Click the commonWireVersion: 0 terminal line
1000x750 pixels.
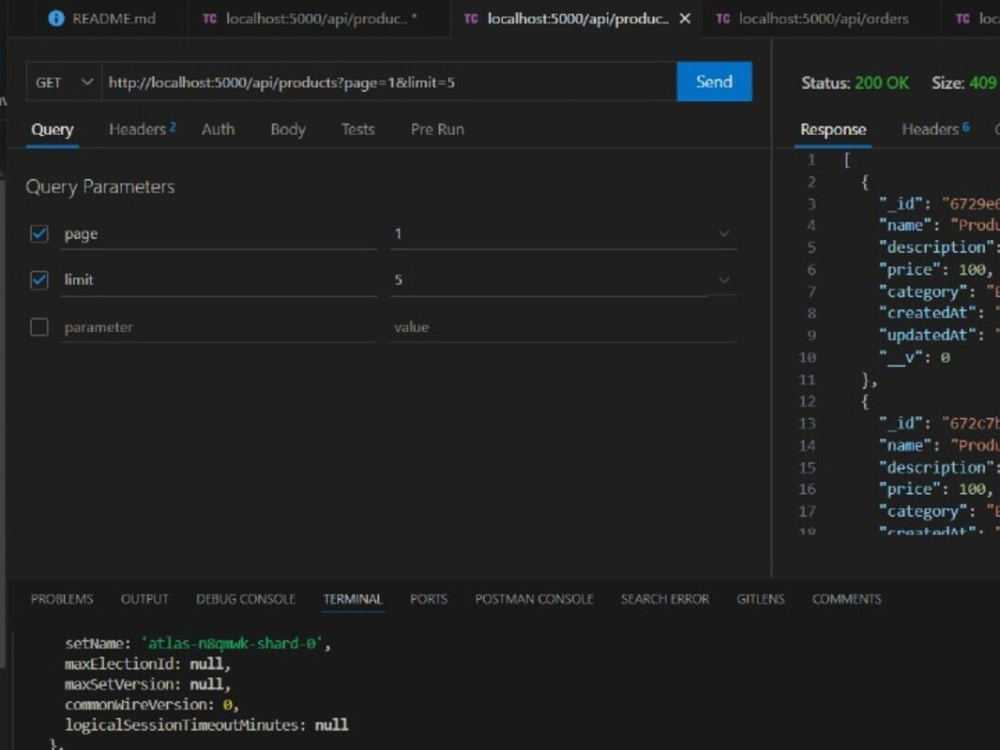coord(152,705)
